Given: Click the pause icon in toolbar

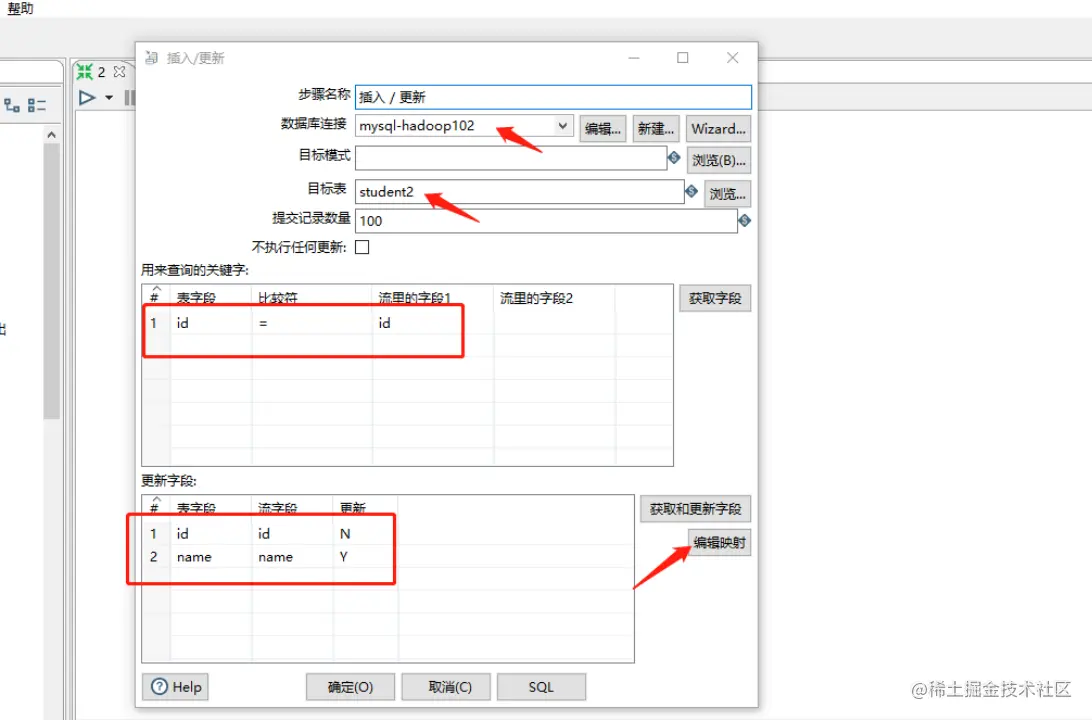Looking at the screenshot, I should click(x=129, y=97).
